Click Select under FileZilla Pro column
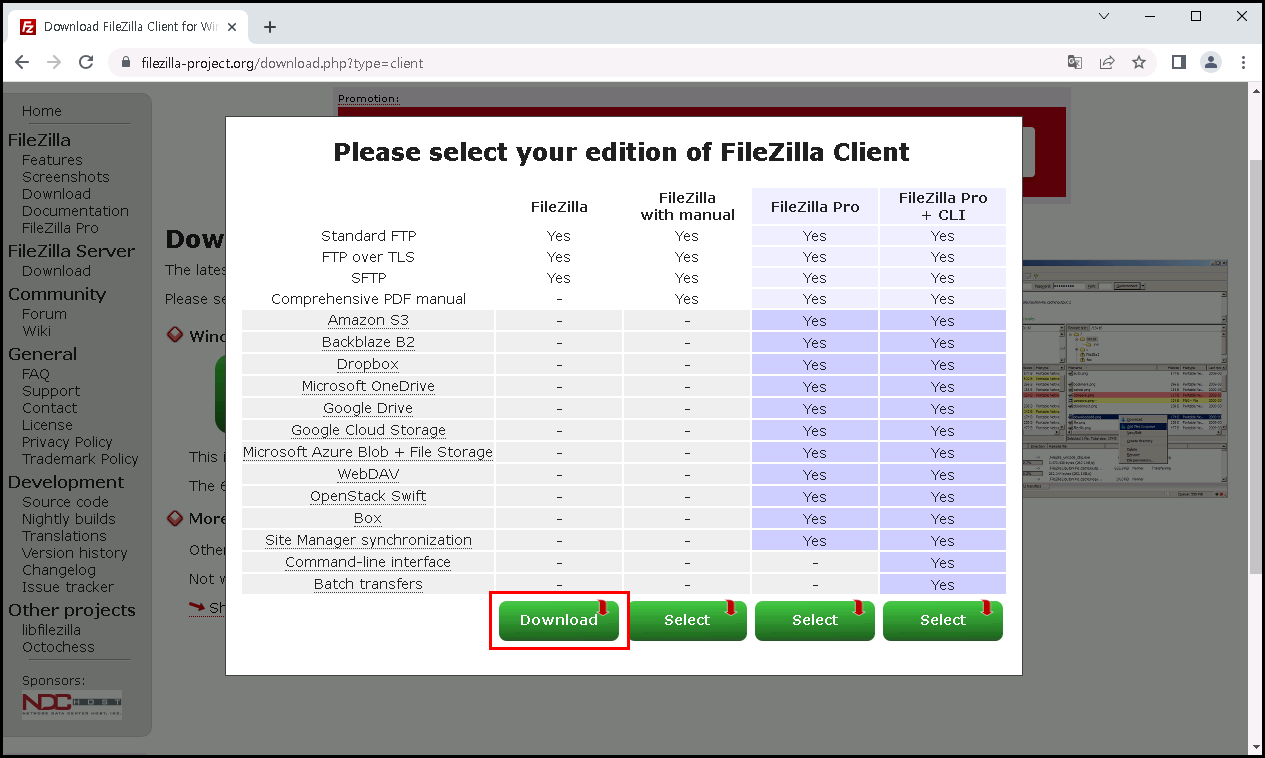1265x758 pixels. pos(815,620)
